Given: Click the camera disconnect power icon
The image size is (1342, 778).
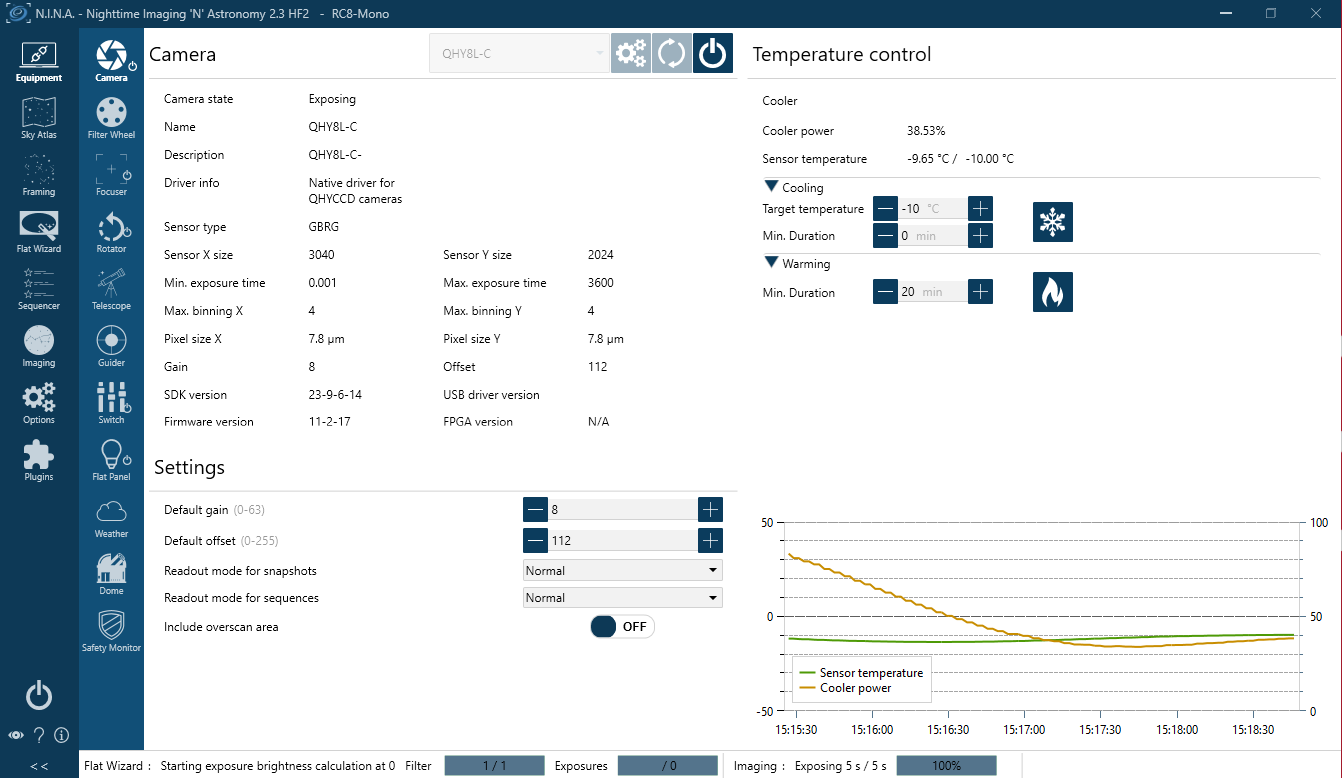Looking at the screenshot, I should click(712, 54).
